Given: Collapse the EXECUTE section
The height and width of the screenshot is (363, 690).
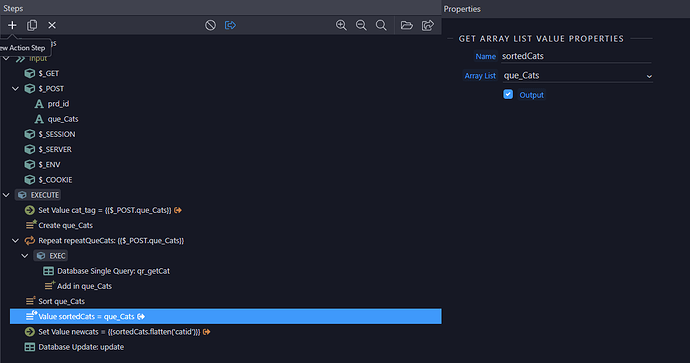Looking at the screenshot, I should click(x=6, y=195).
